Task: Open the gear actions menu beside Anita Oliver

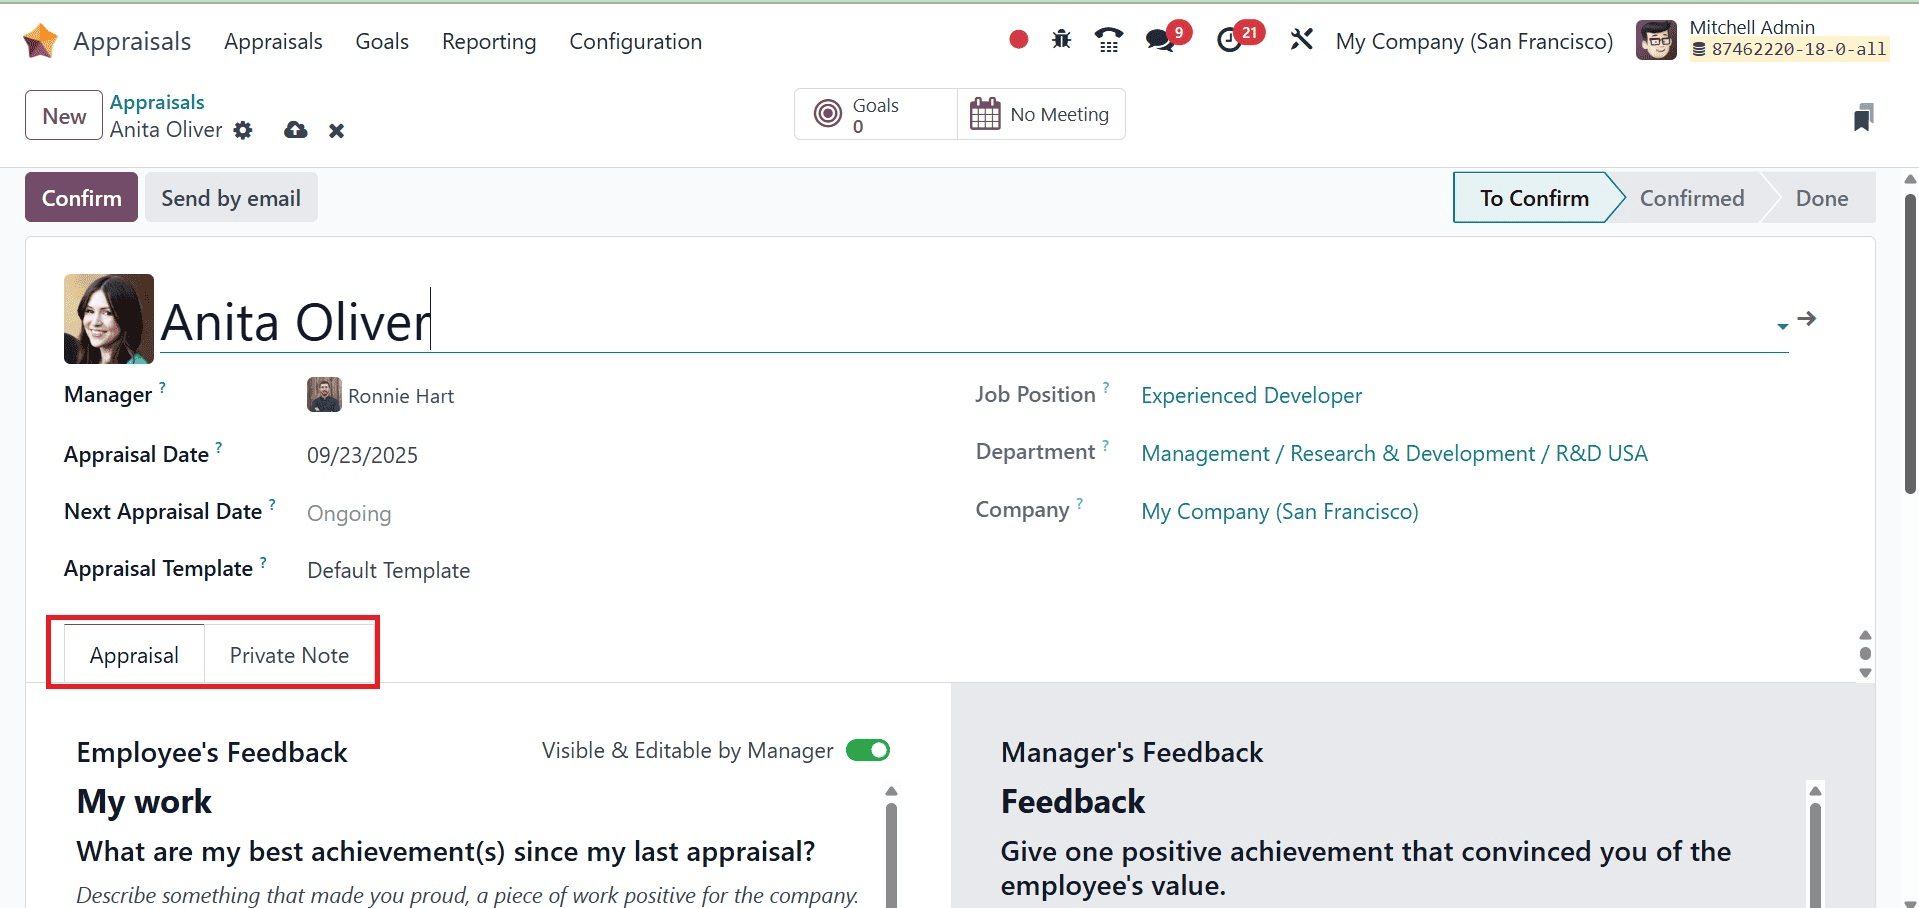Action: [243, 130]
